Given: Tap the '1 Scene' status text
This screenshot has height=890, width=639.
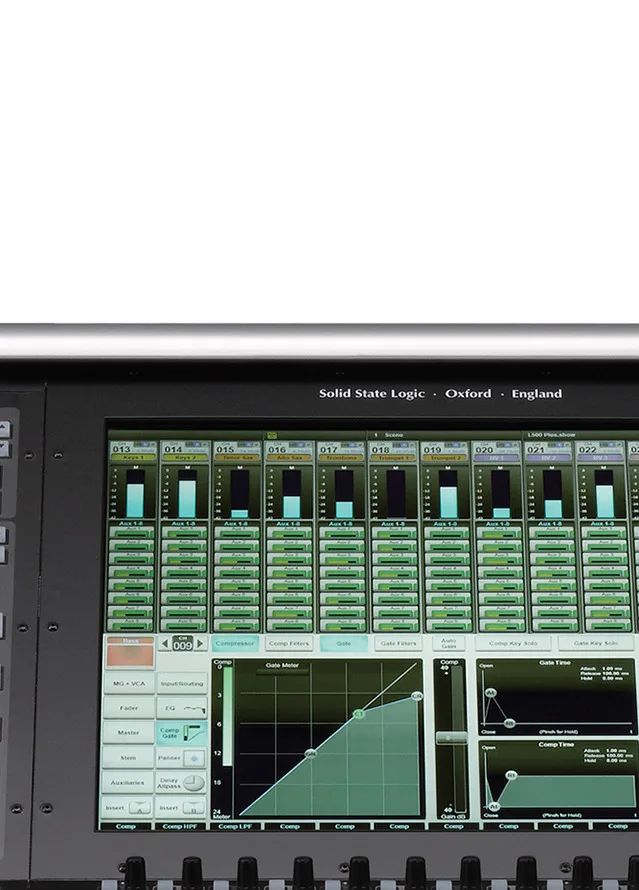Looking at the screenshot, I should point(389,435).
